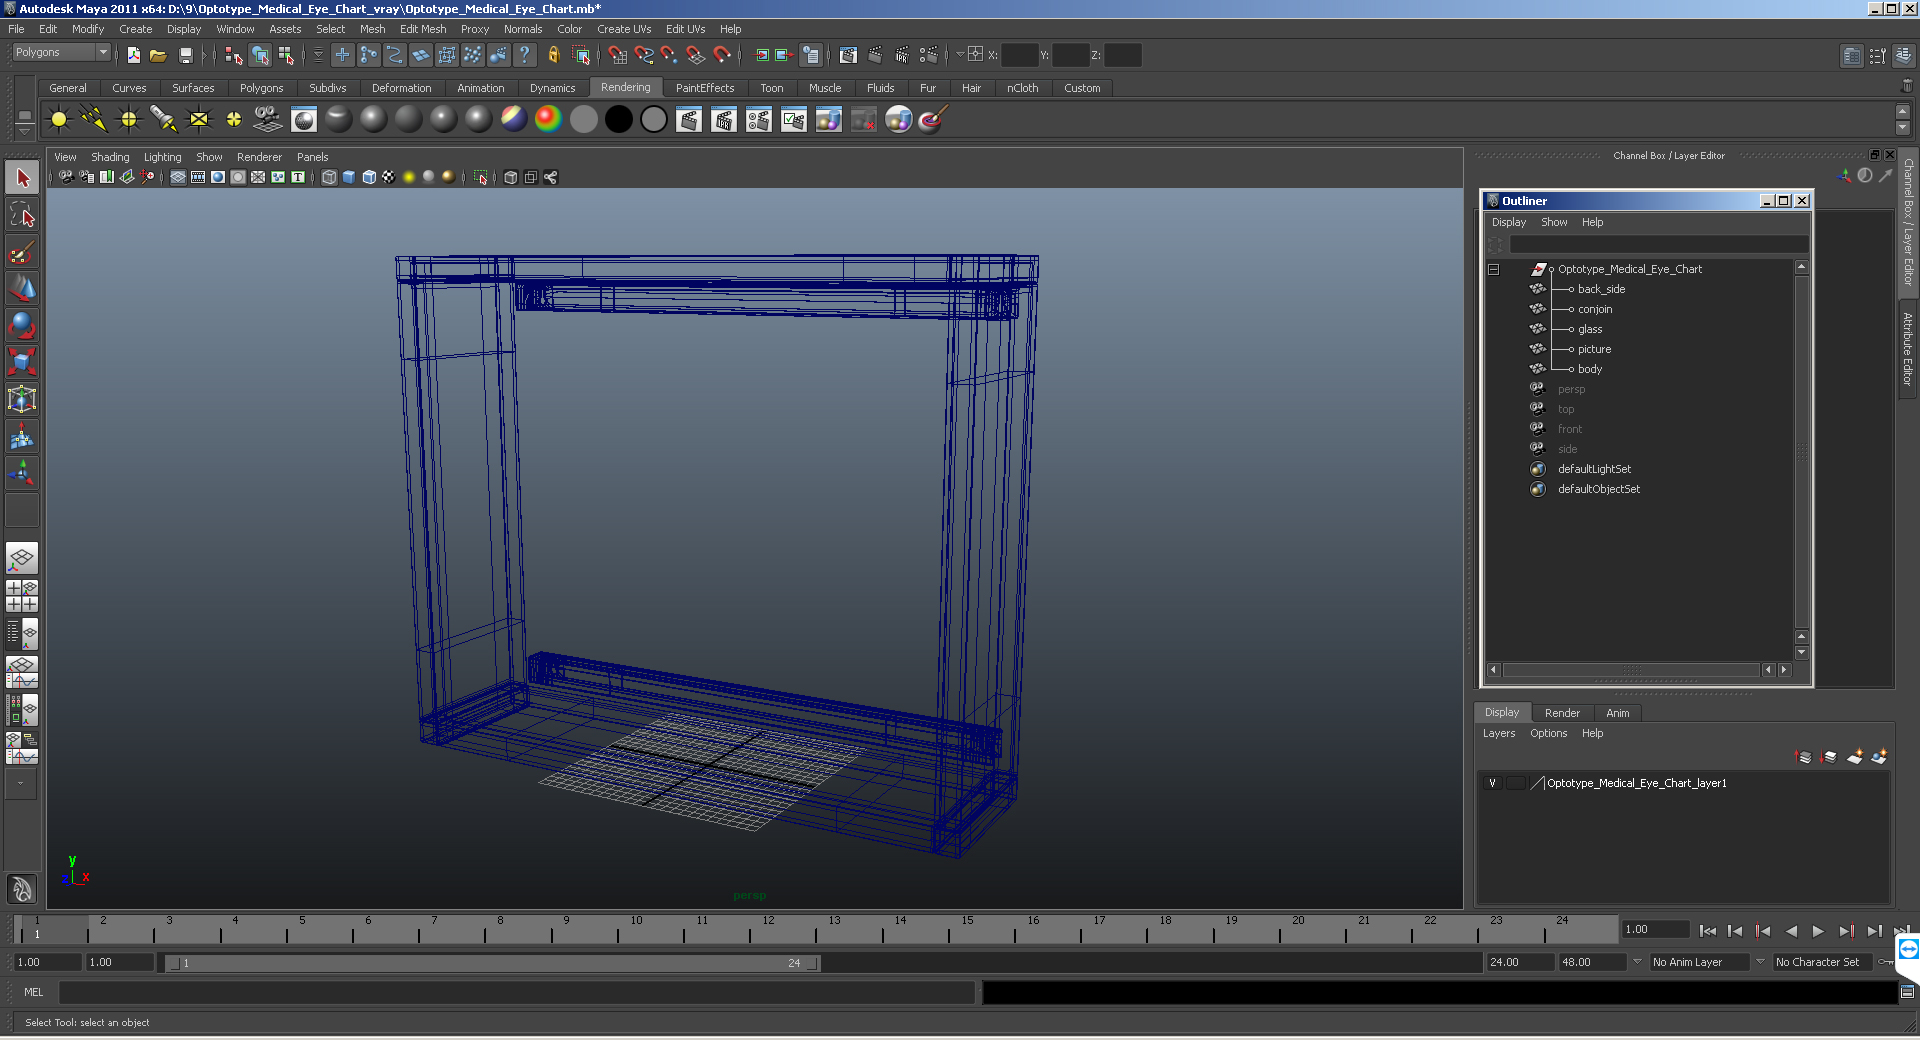Open the Panels menu in the viewport

click(x=312, y=157)
